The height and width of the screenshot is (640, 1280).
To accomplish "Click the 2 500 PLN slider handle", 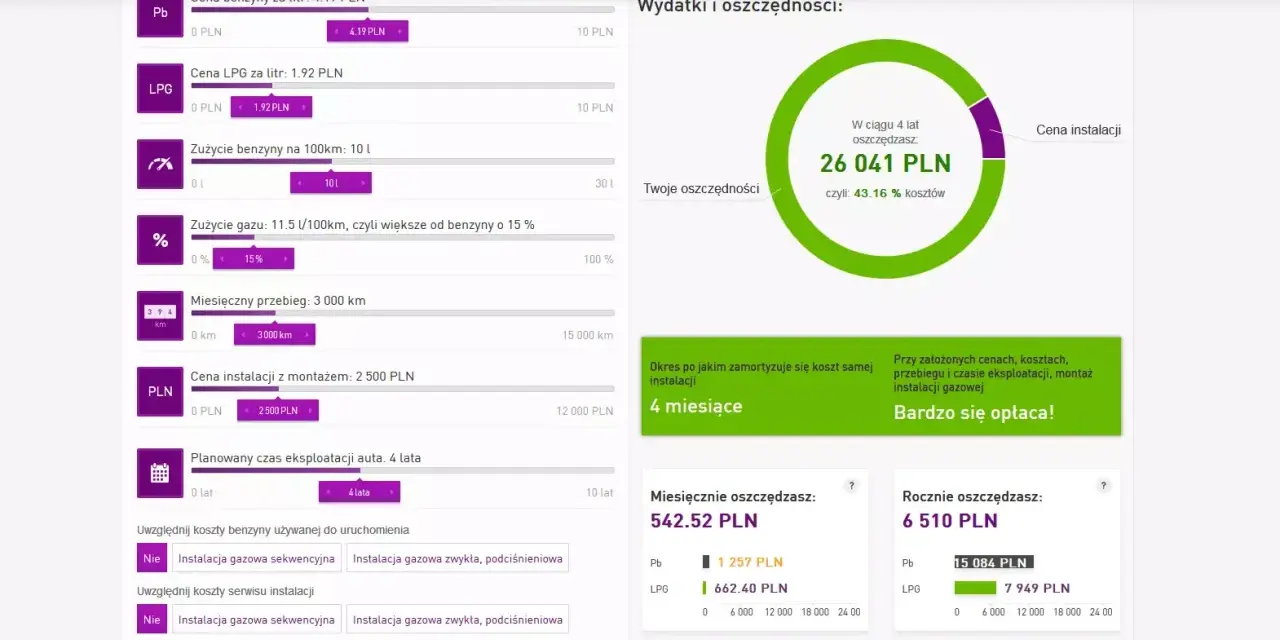I will tap(278, 411).
